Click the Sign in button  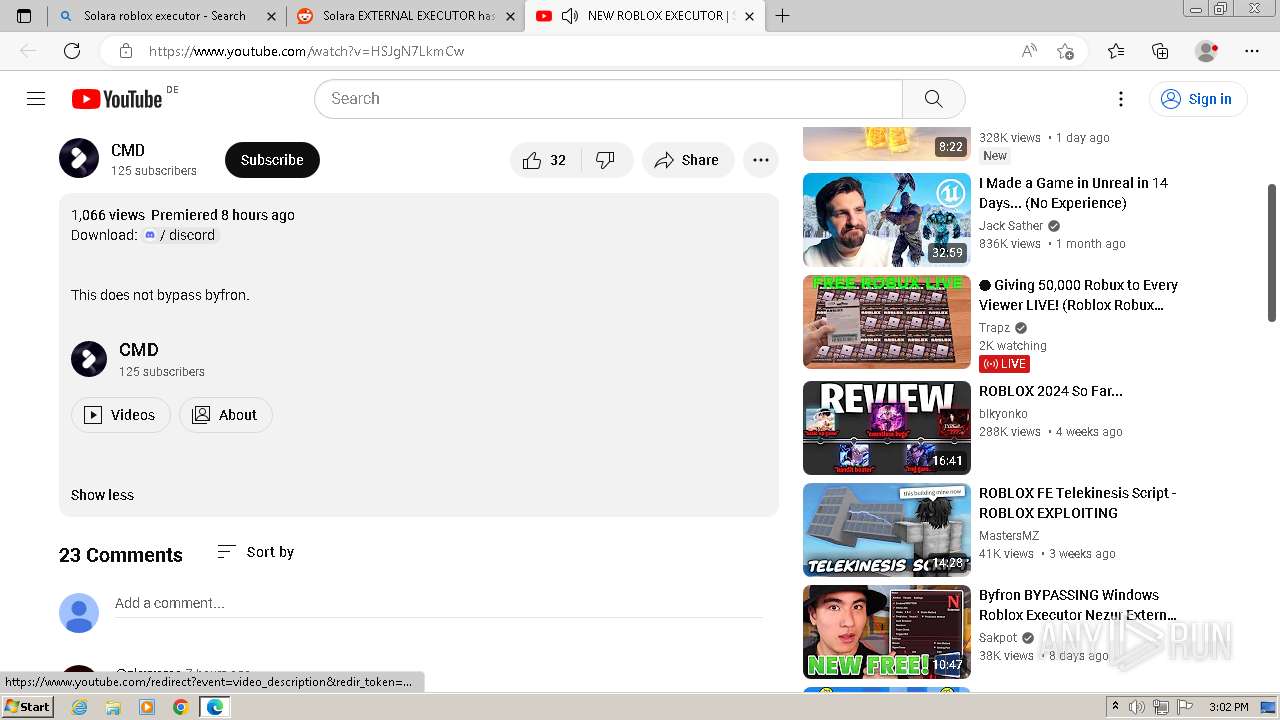point(1198,98)
